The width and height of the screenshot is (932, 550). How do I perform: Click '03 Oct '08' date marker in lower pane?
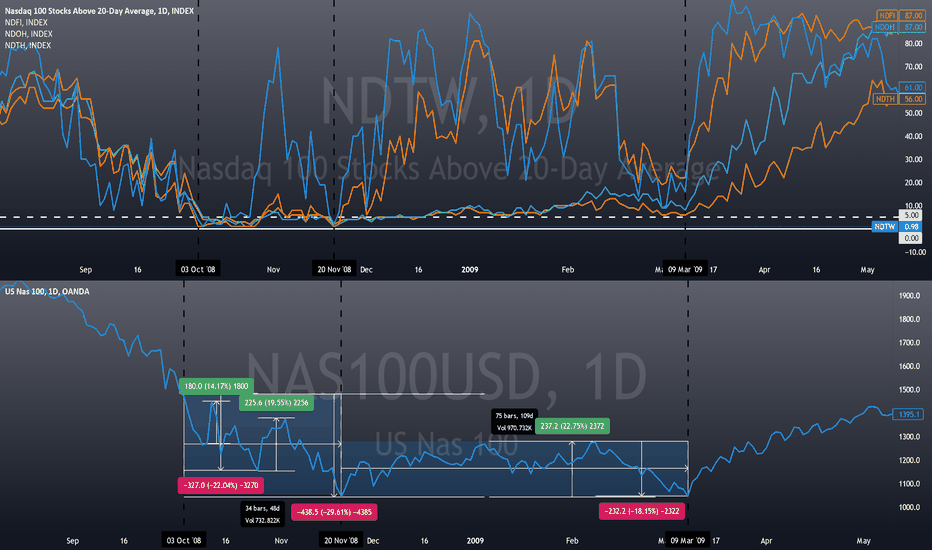coord(184,540)
